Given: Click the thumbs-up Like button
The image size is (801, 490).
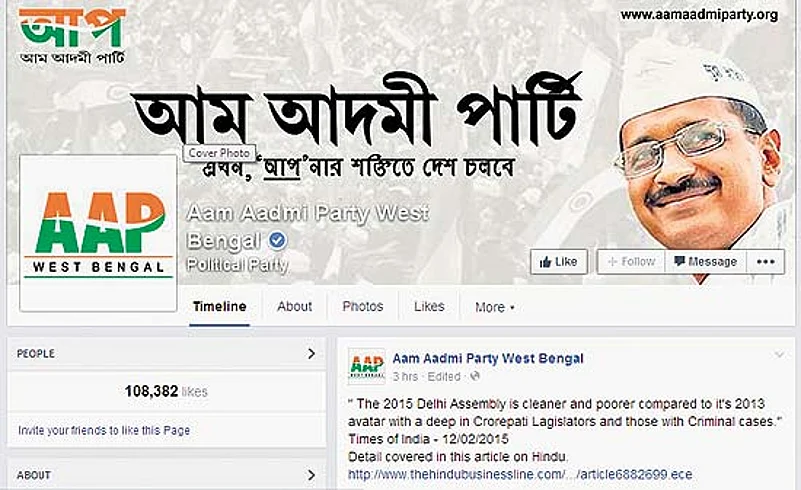Looking at the screenshot, I should 558,262.
